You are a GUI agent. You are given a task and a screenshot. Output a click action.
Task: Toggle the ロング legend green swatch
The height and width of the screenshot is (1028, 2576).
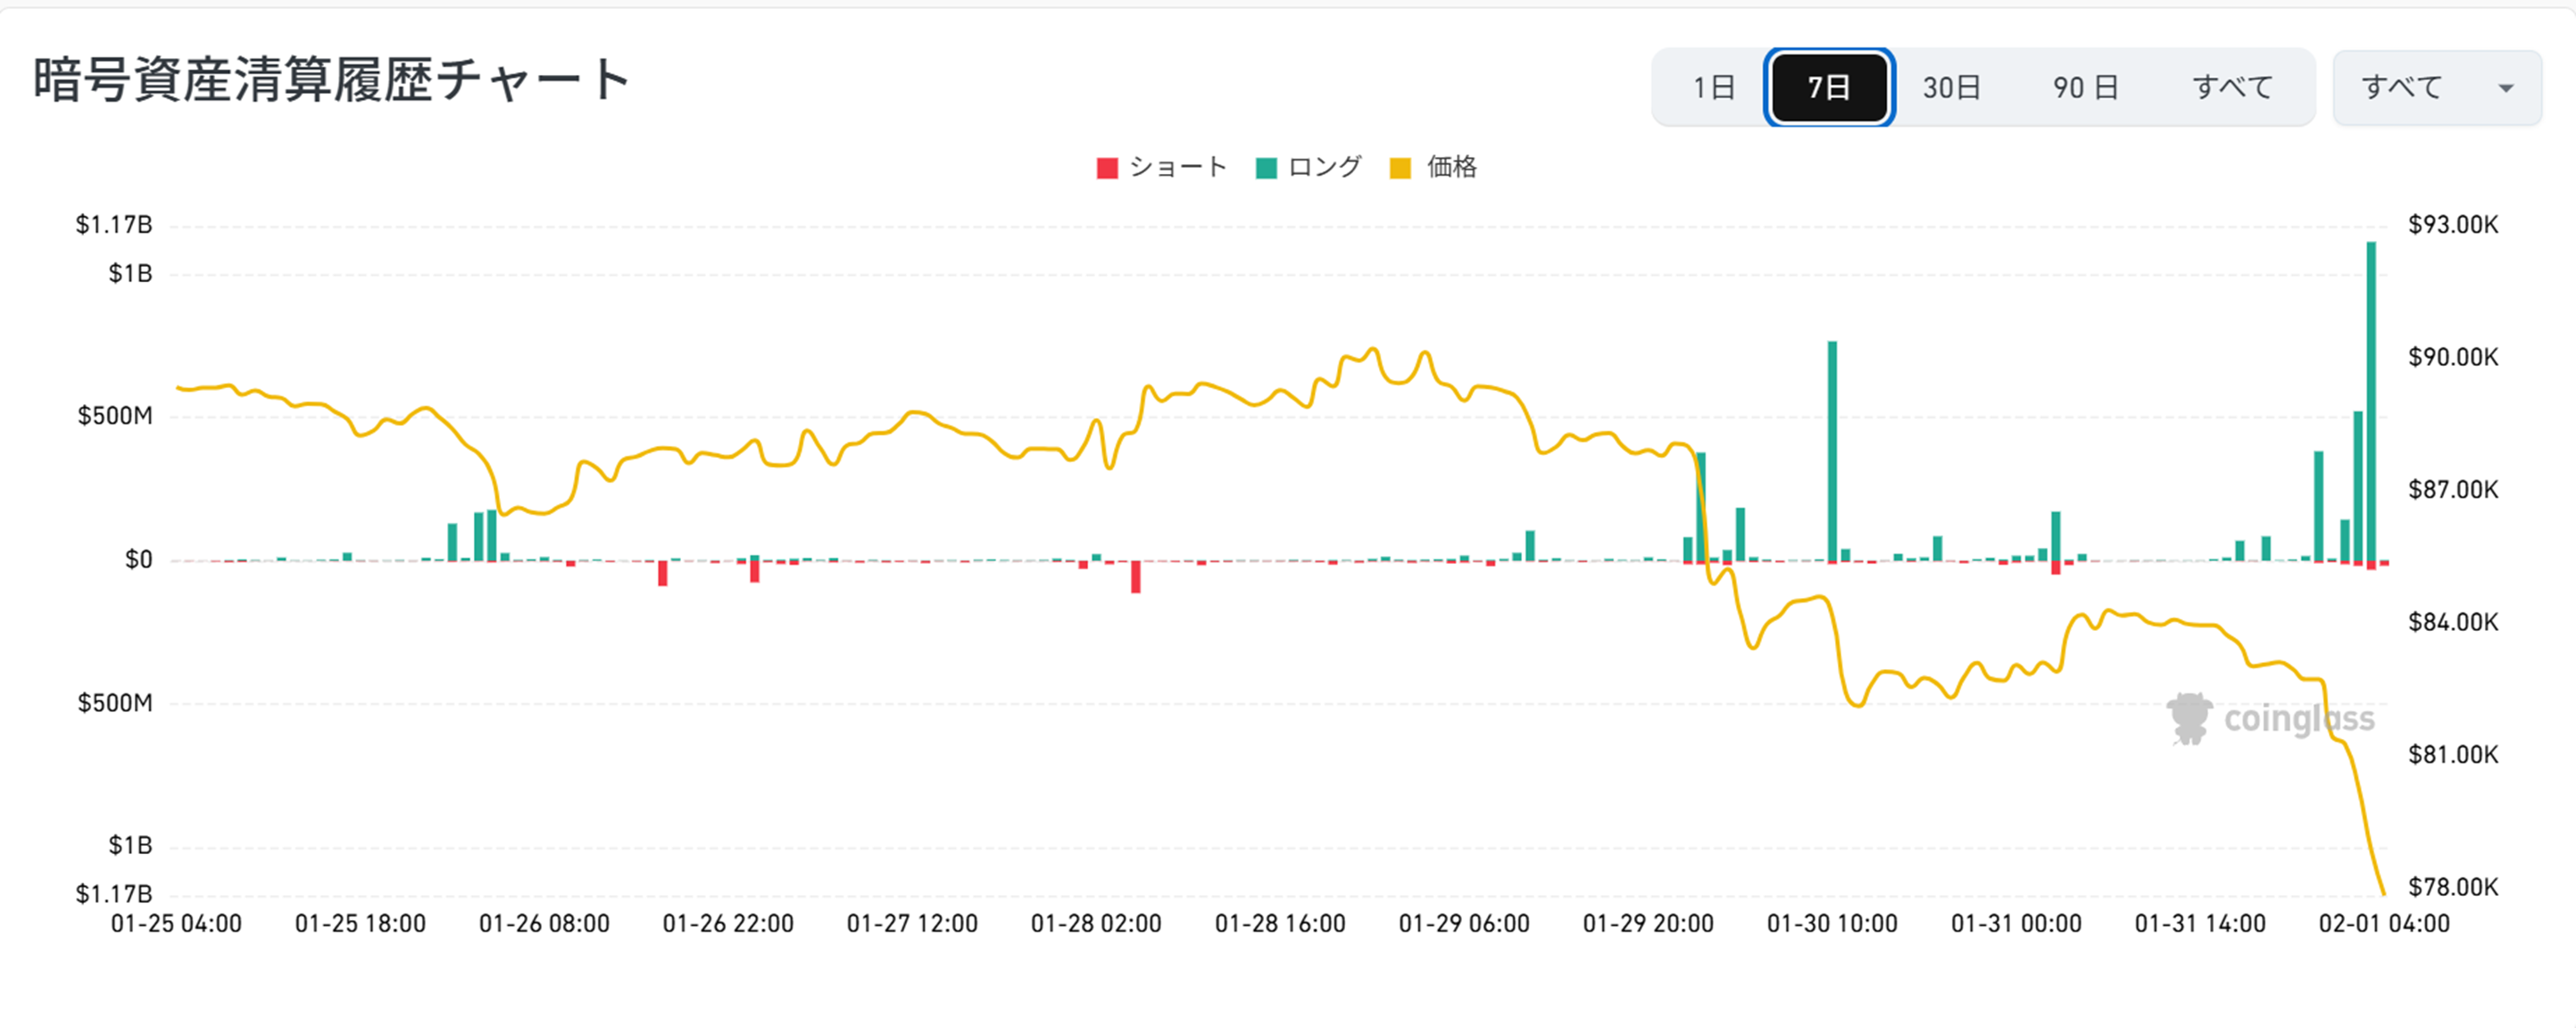[x=1266, y=168]
